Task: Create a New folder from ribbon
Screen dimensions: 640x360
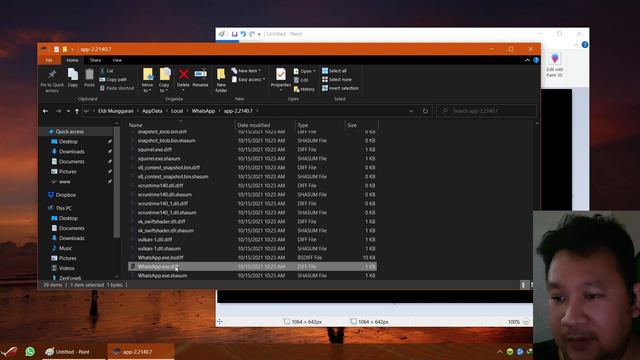Action: pyautogui.click(x=221, y=80)
